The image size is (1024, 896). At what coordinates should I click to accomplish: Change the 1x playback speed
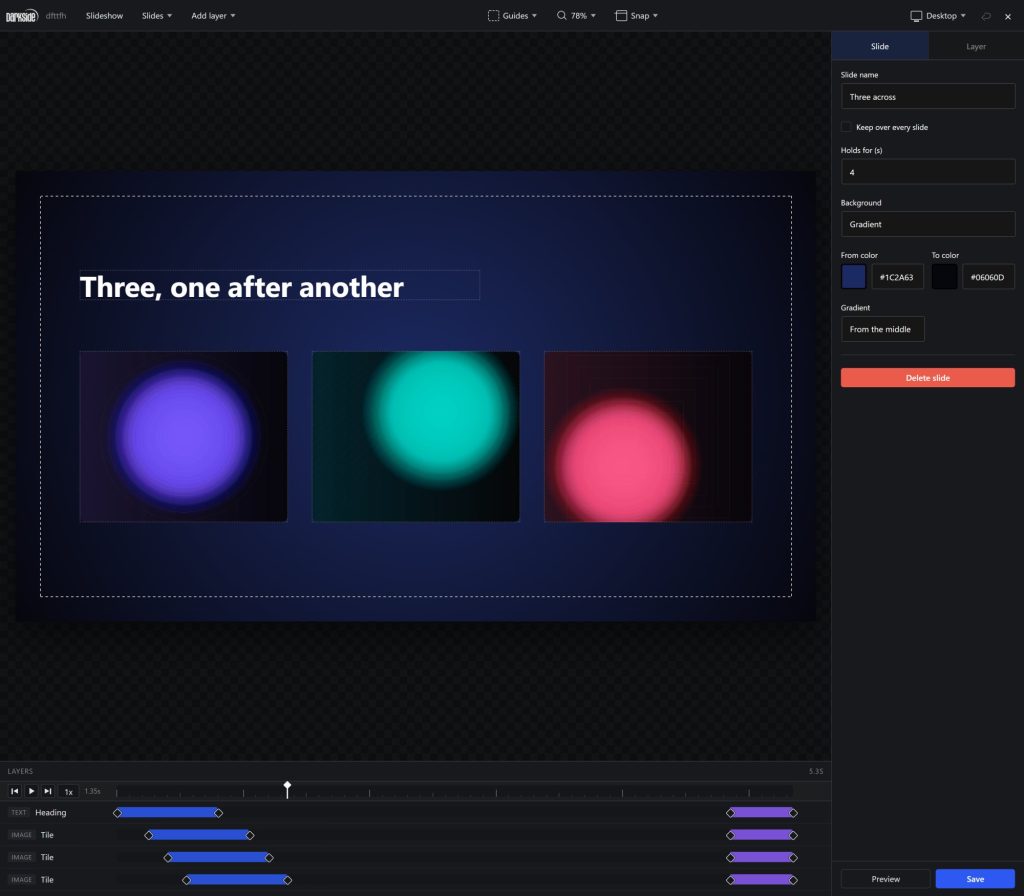69,792
